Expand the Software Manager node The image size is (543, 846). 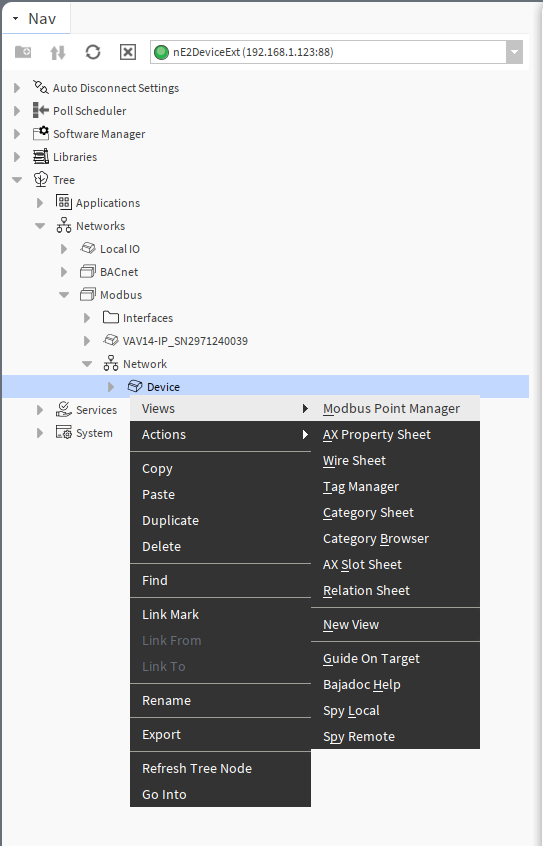pyautogui.click(x=17, y=134)
